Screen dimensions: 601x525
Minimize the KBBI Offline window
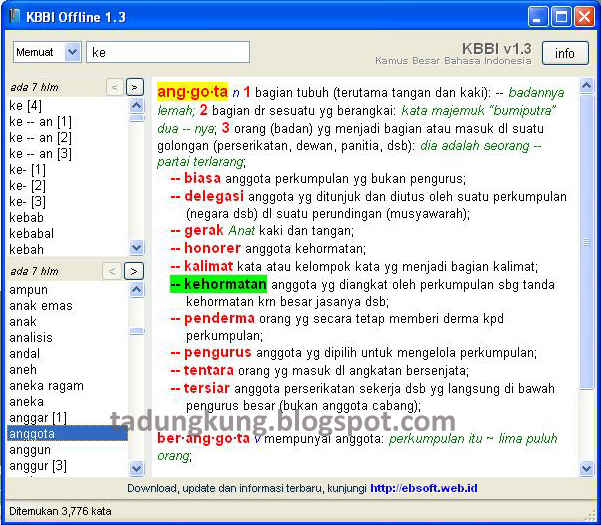[x=537, y=17]
